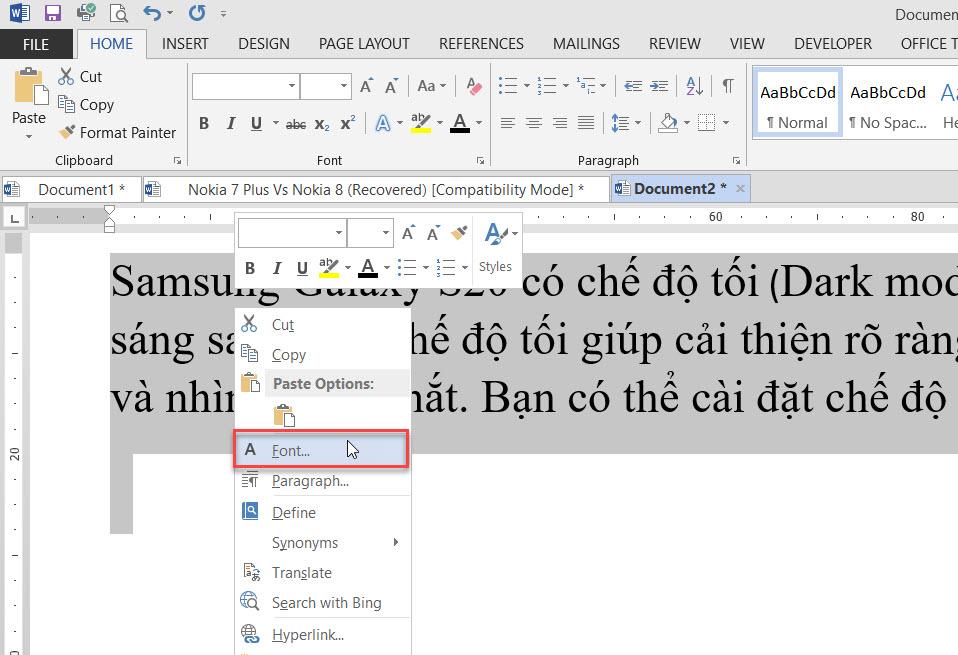958x655 pixels.
Task: Toggle italic formatting in the Font group
Action: click(231, 123)
